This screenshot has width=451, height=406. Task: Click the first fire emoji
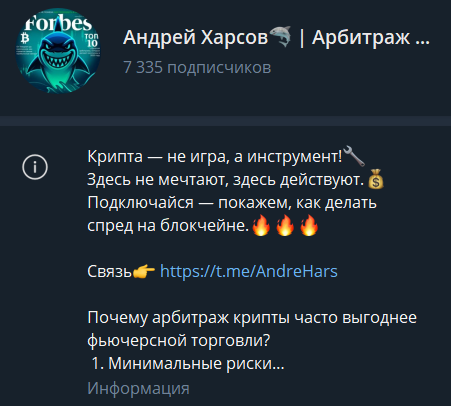261,225
